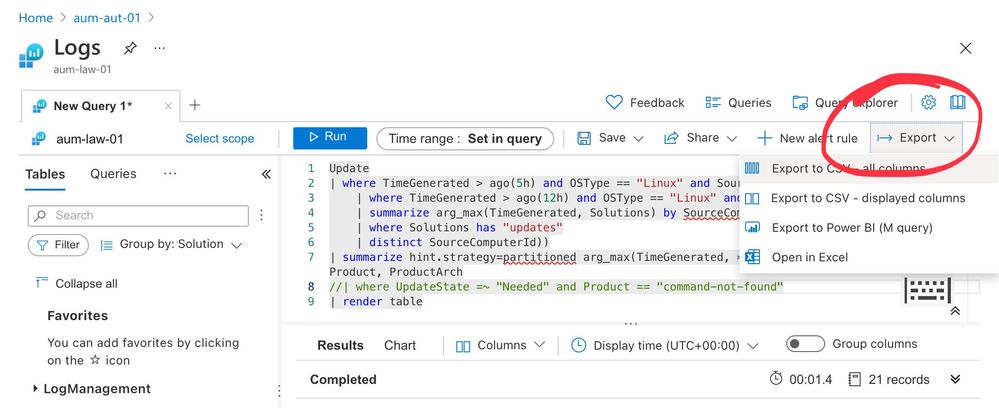Open the documentation book icon

pyautogui.click(x=958, y=103)
